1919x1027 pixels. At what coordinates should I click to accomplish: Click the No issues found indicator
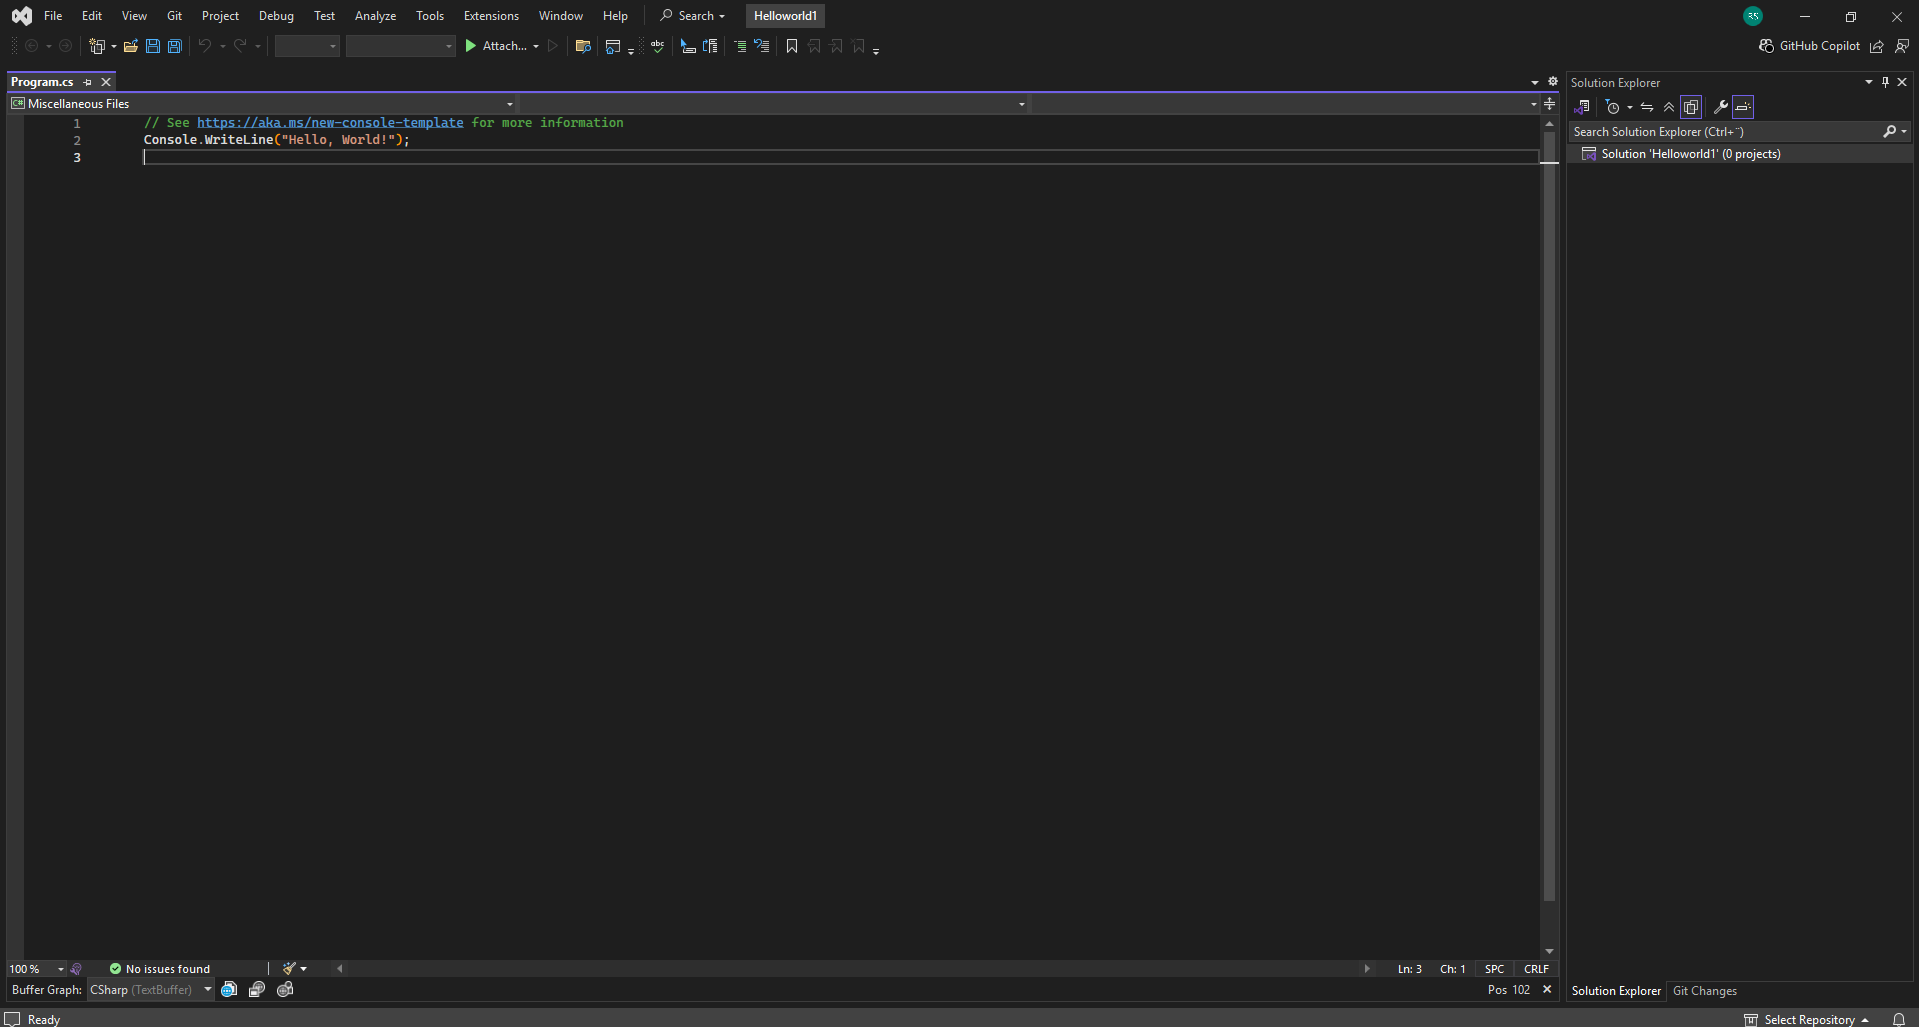tap(160, 969)
